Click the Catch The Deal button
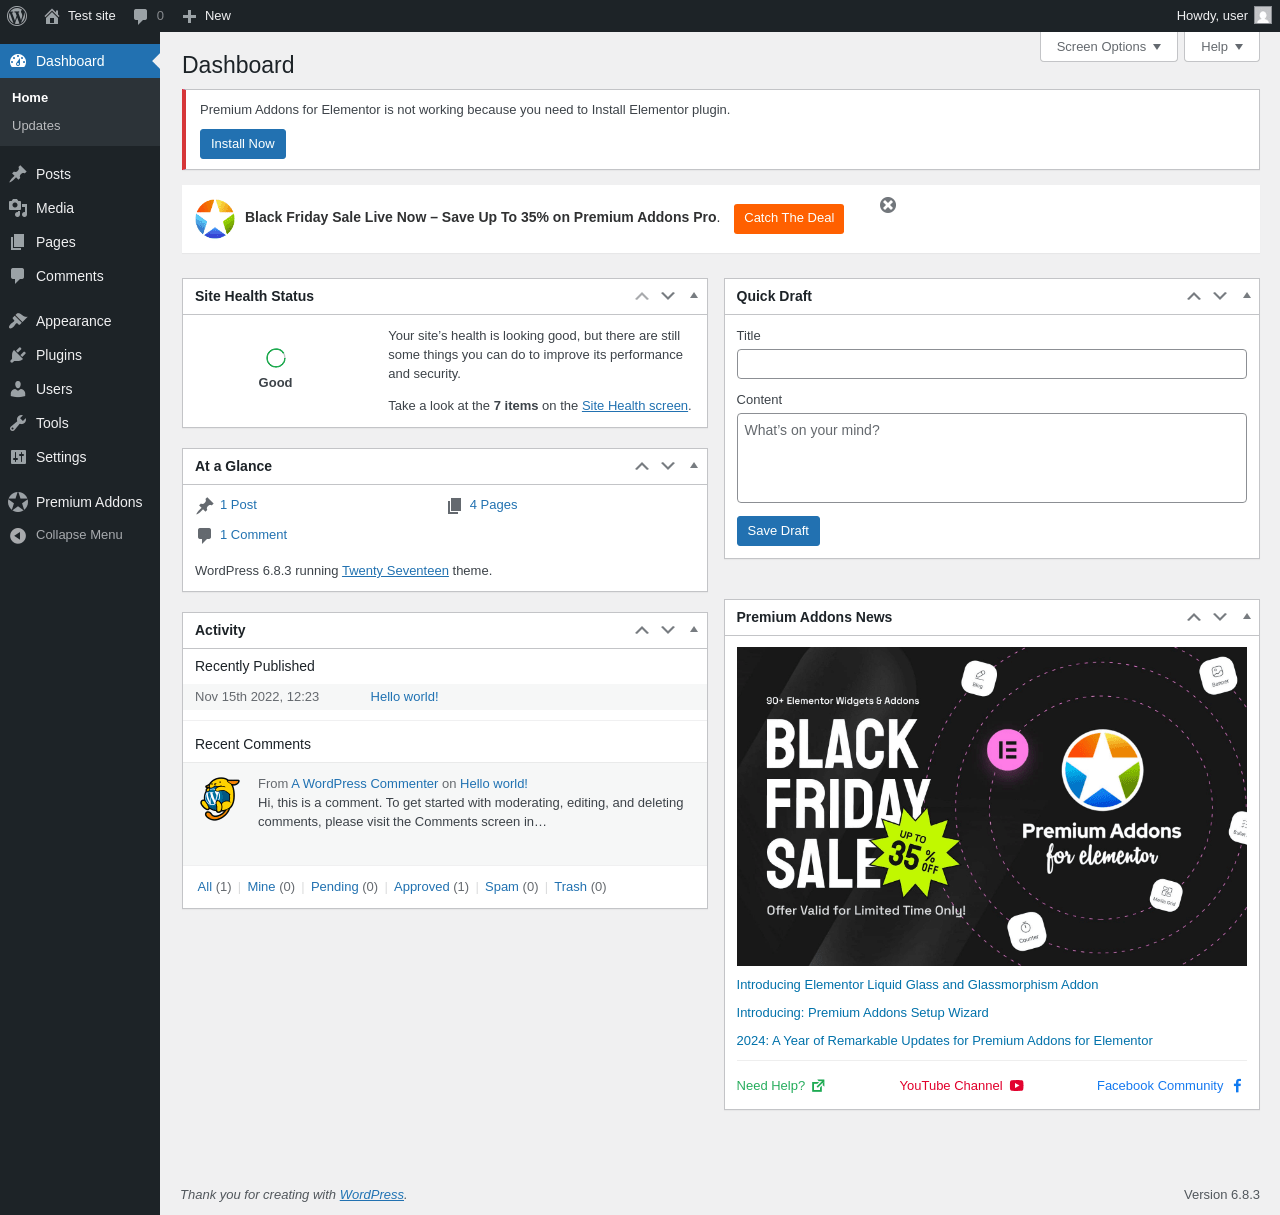Viewport: 1280px width, 1215px height. point(789,219)
